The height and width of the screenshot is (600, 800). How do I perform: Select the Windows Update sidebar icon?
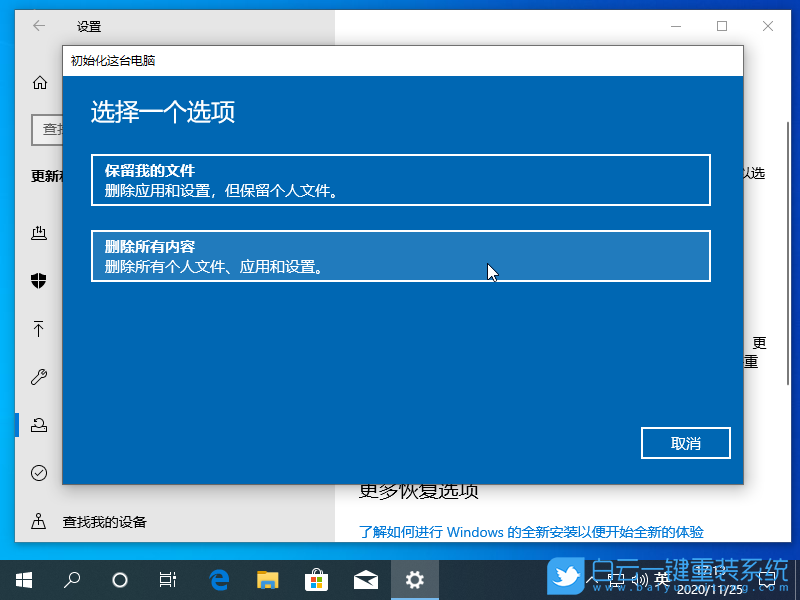tap(39, 233)
